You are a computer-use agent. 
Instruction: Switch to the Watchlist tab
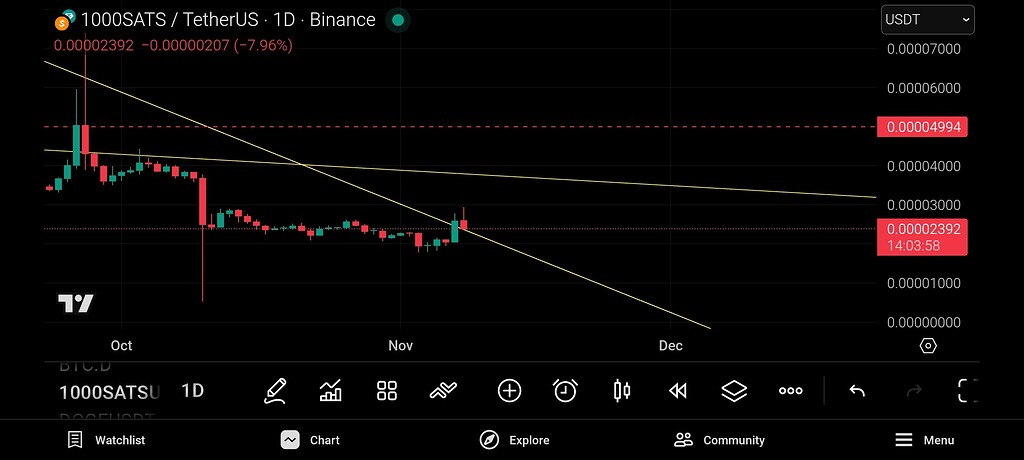click(106, 440)
